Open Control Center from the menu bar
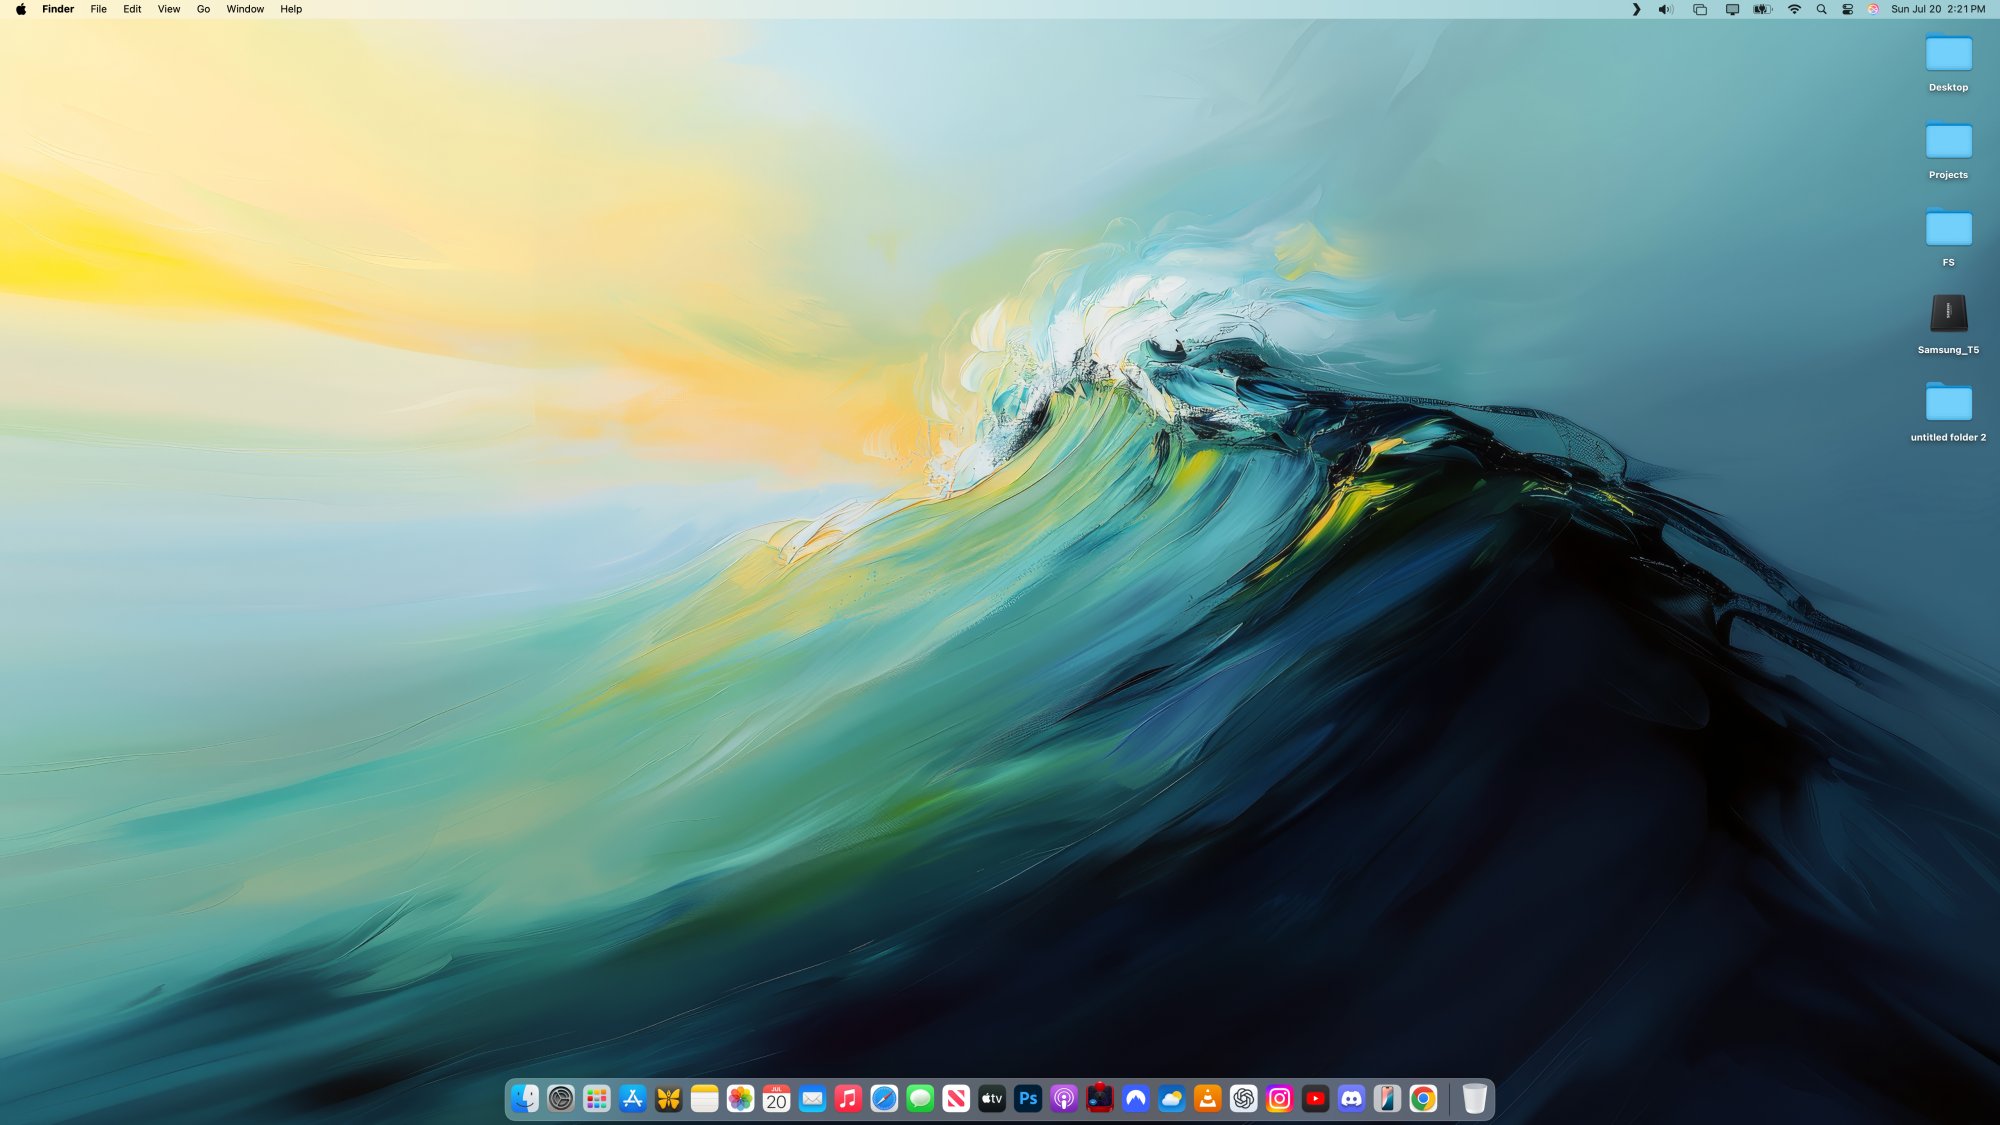 pos(1845,9)
